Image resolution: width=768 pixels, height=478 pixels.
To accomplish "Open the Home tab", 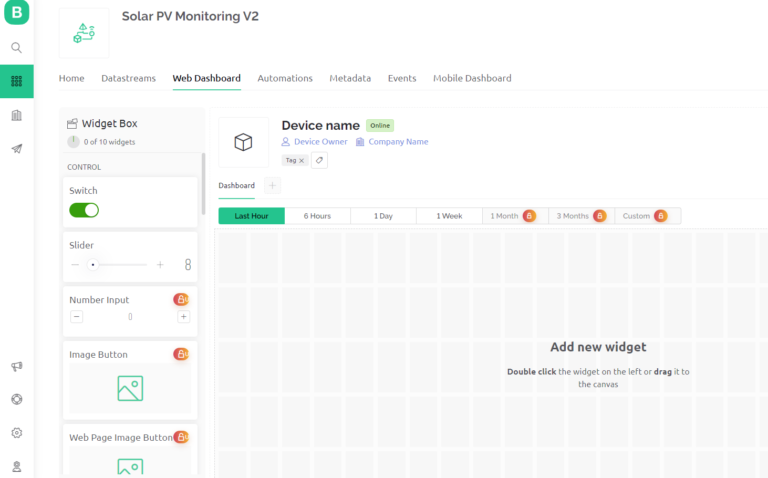I will [72, 78].
